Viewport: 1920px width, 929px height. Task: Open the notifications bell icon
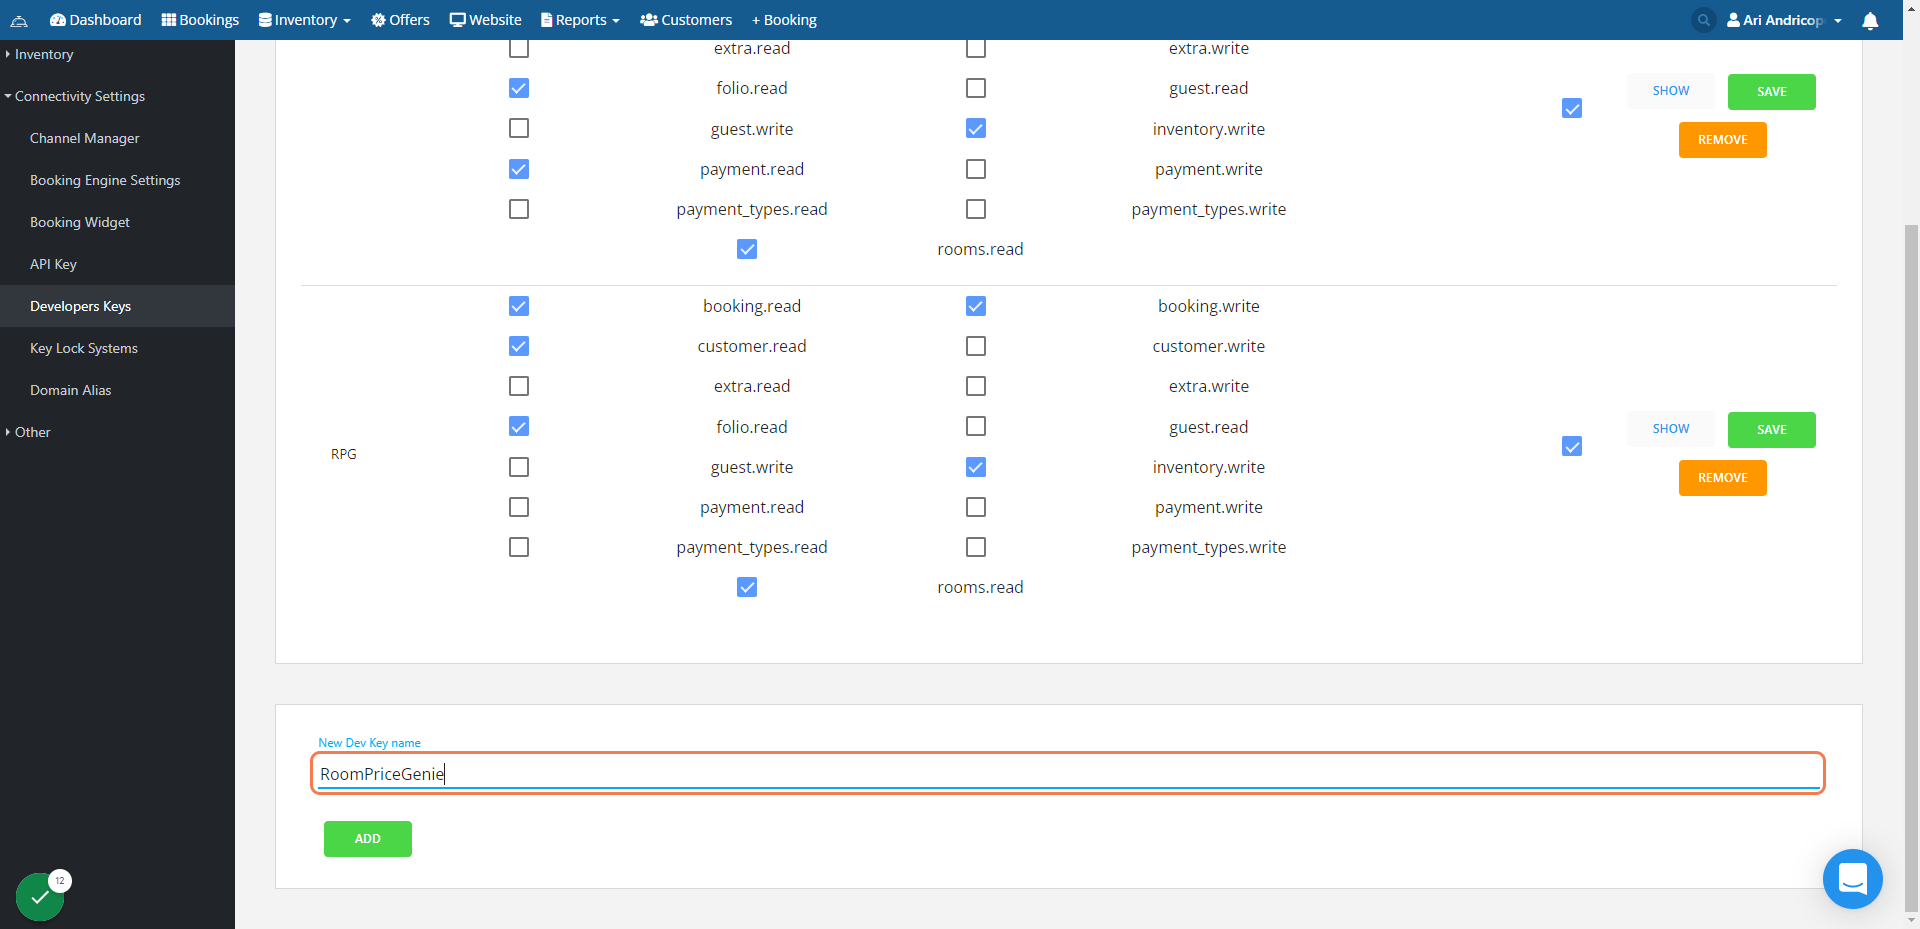pos(1870,20)
